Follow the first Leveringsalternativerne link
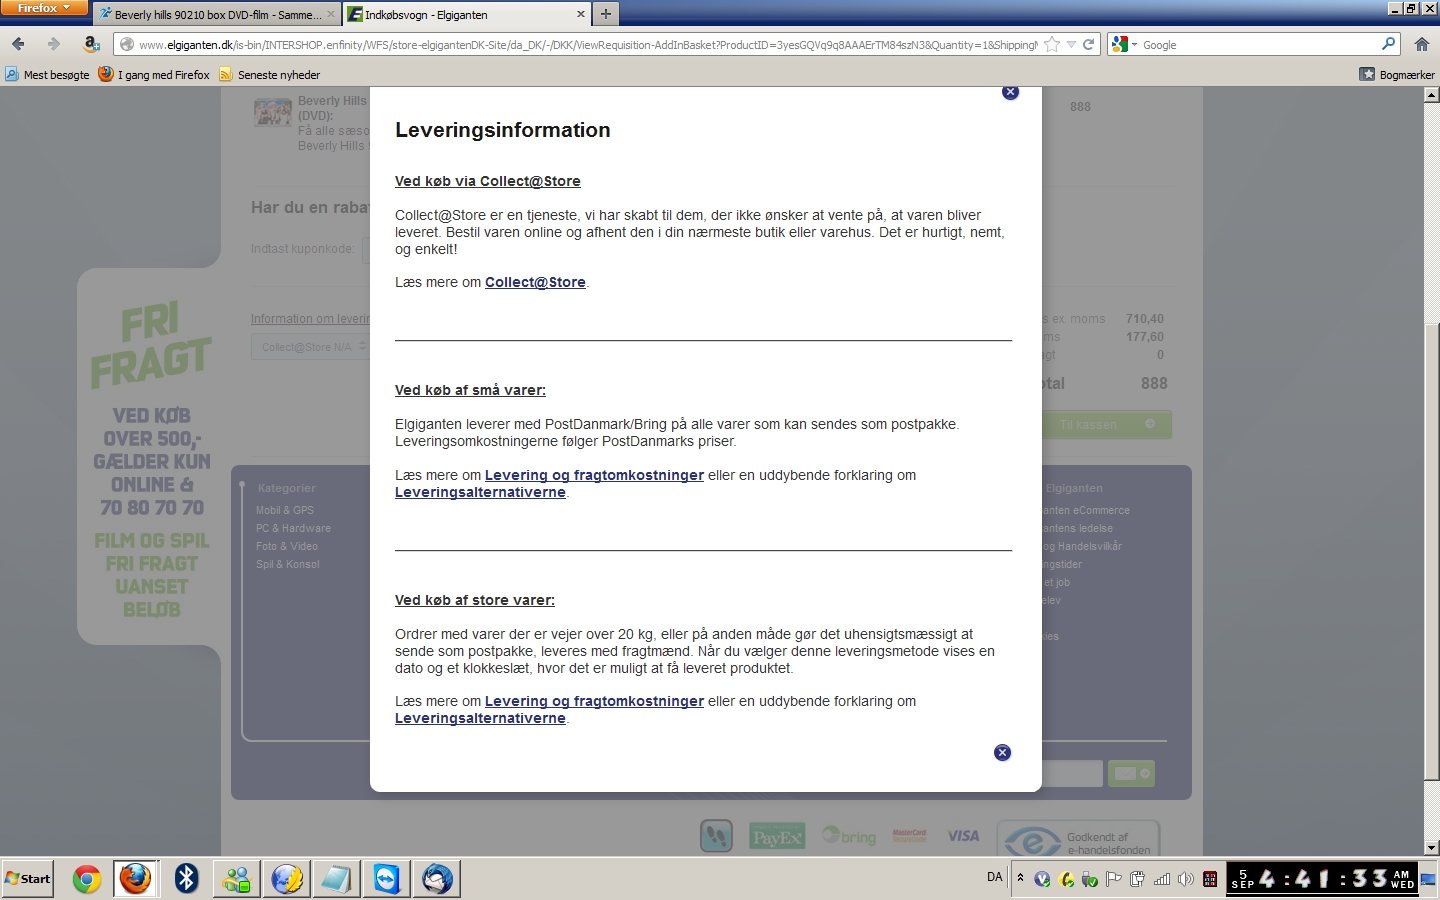 480,493
